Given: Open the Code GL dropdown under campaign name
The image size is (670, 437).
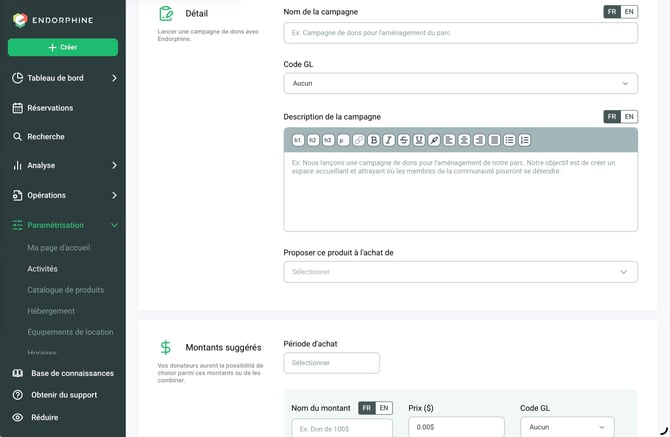Looking at the screenshot, I should tap(461, 83).
